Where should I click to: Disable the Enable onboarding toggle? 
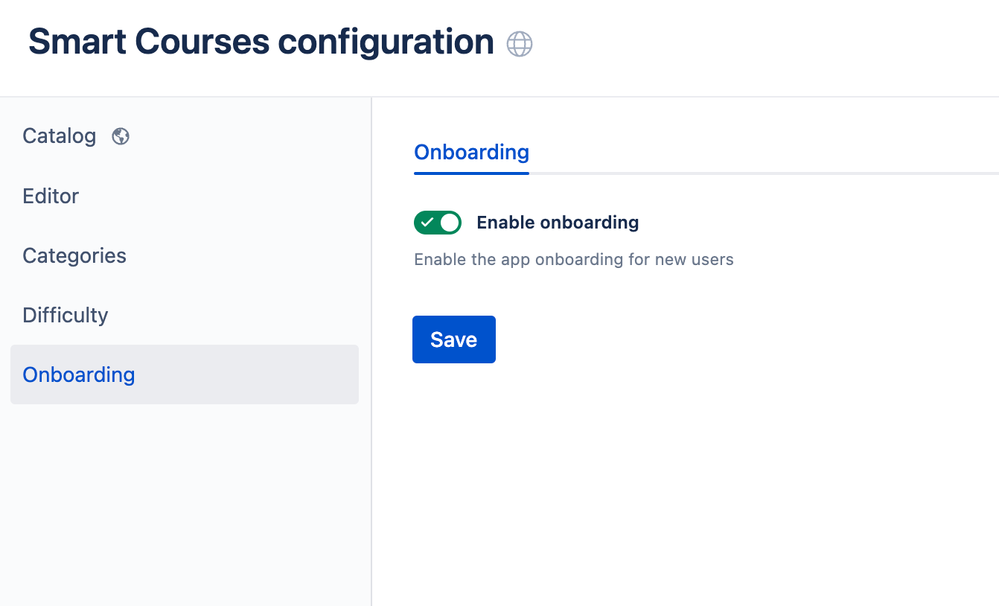pos(438,222)
